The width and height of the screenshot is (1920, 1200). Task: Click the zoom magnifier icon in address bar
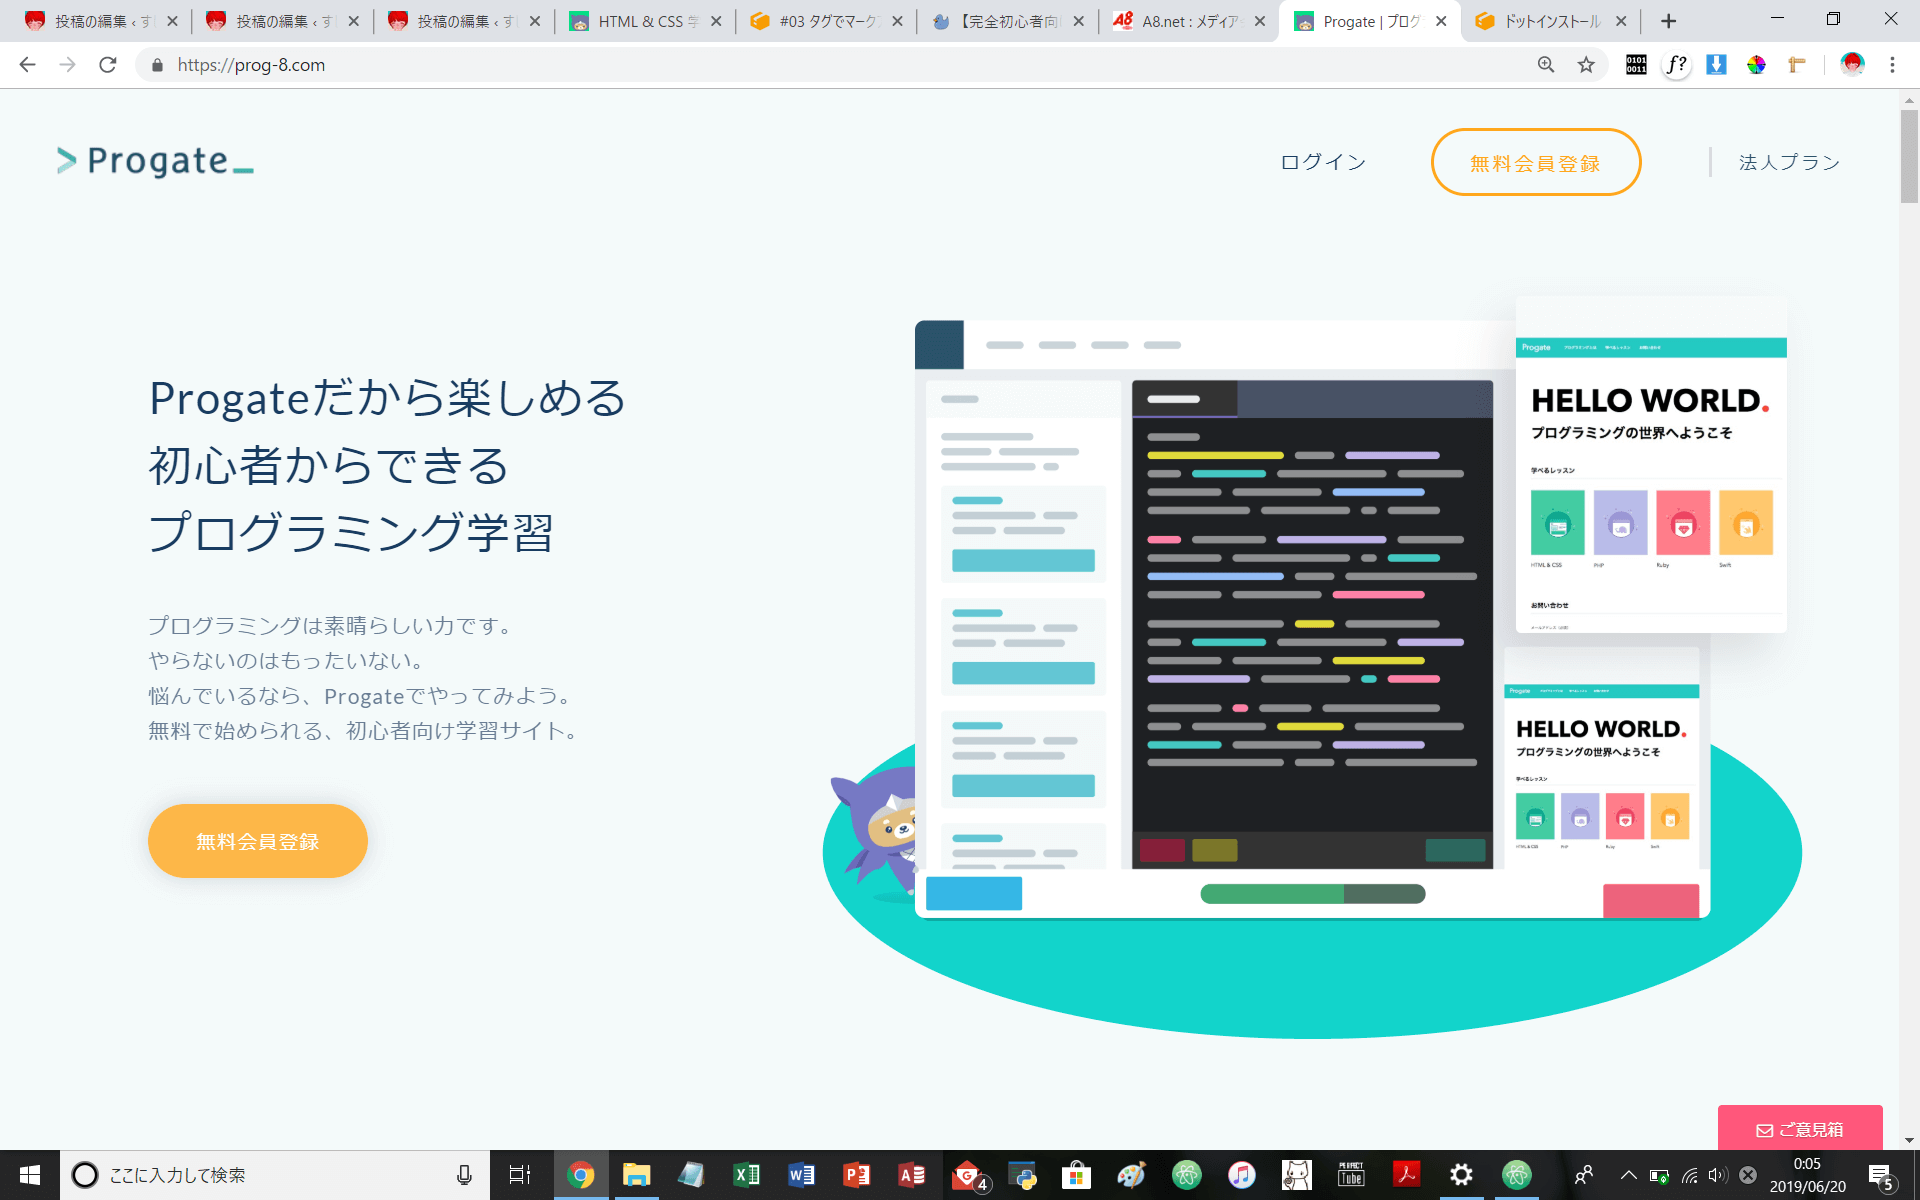[x=1546, y=65]
